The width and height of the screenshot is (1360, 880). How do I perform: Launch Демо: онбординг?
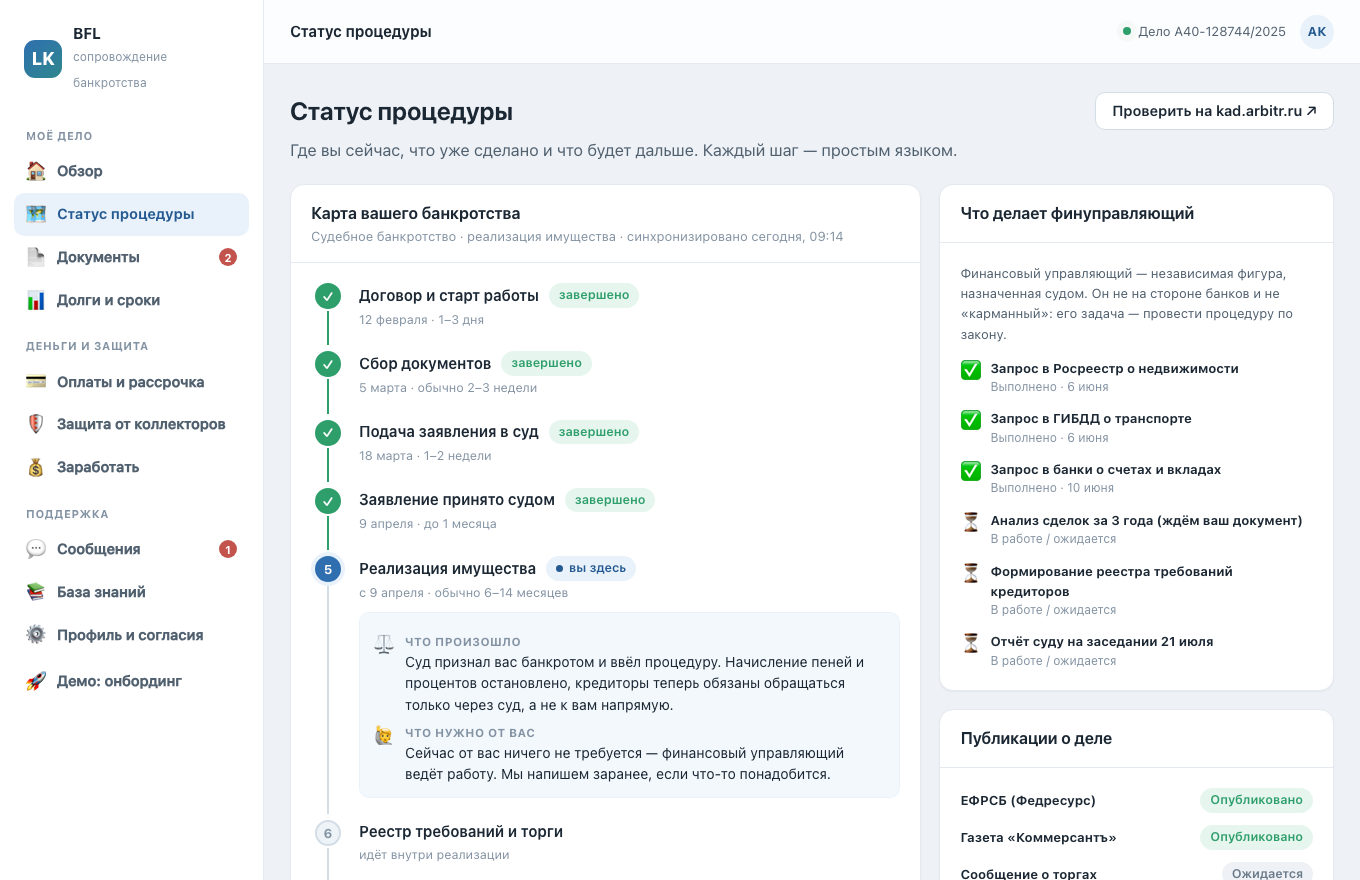pyautogui.click(x=131, y=681)
